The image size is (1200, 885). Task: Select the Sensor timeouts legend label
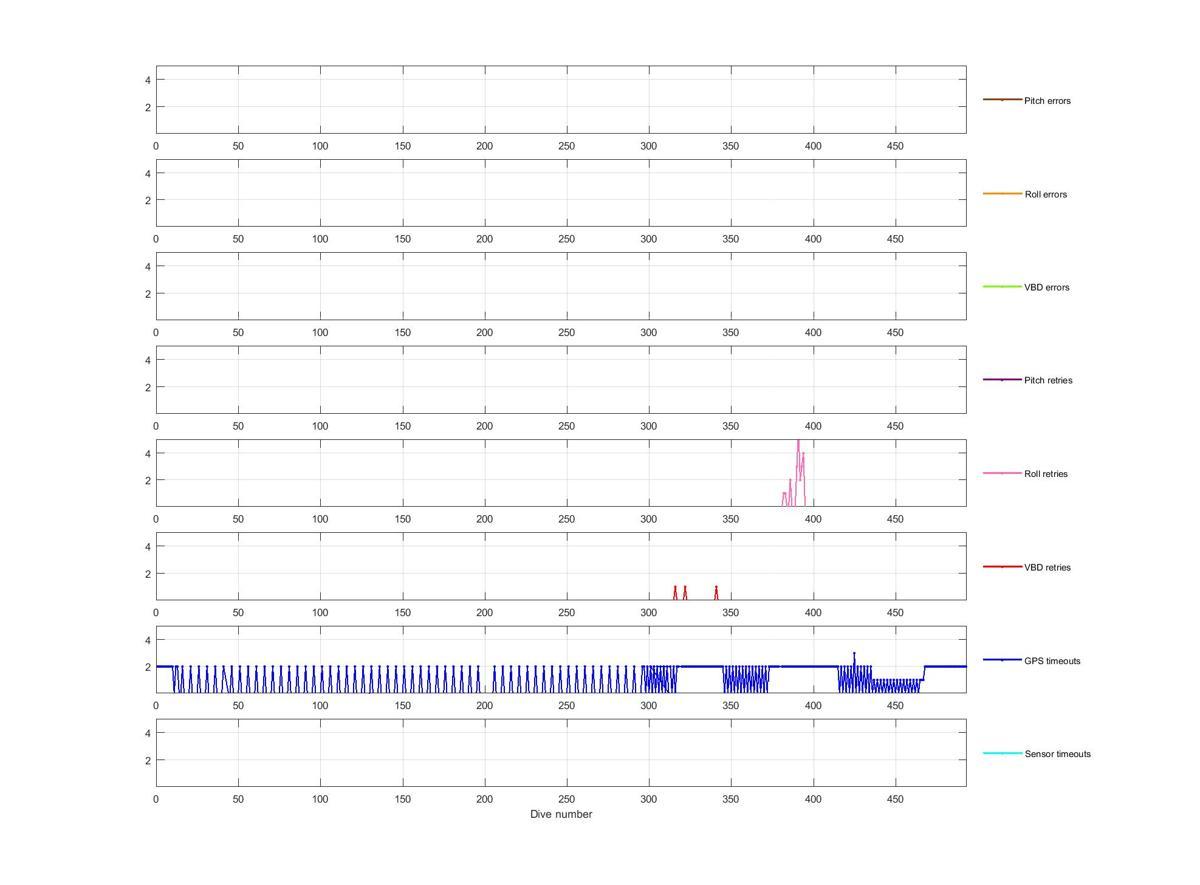click(x=1057, y=754)
